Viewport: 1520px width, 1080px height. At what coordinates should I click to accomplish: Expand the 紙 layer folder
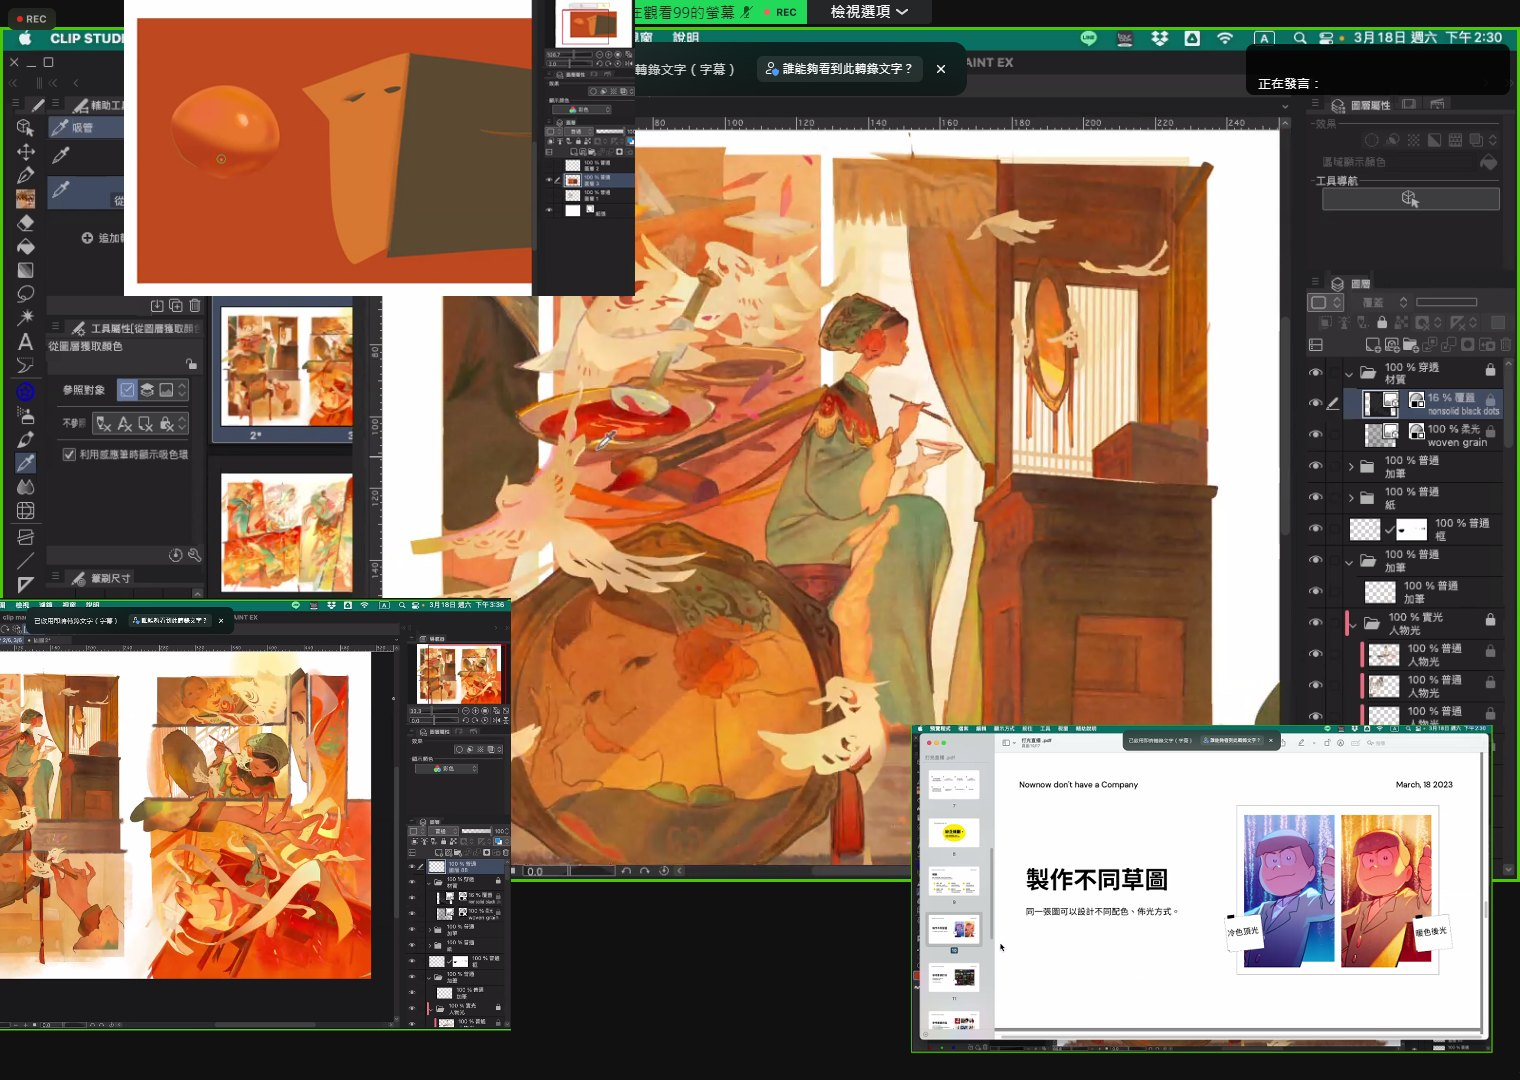pyautogui.click(x=1351, y=497)
